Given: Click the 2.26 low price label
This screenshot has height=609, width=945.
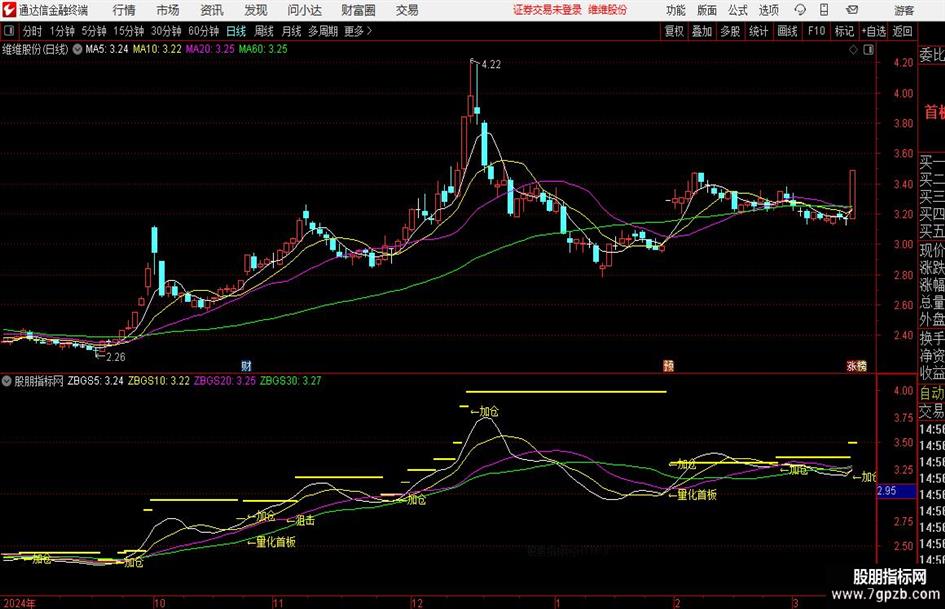Looking at the screenshot, I should [116, 357].
